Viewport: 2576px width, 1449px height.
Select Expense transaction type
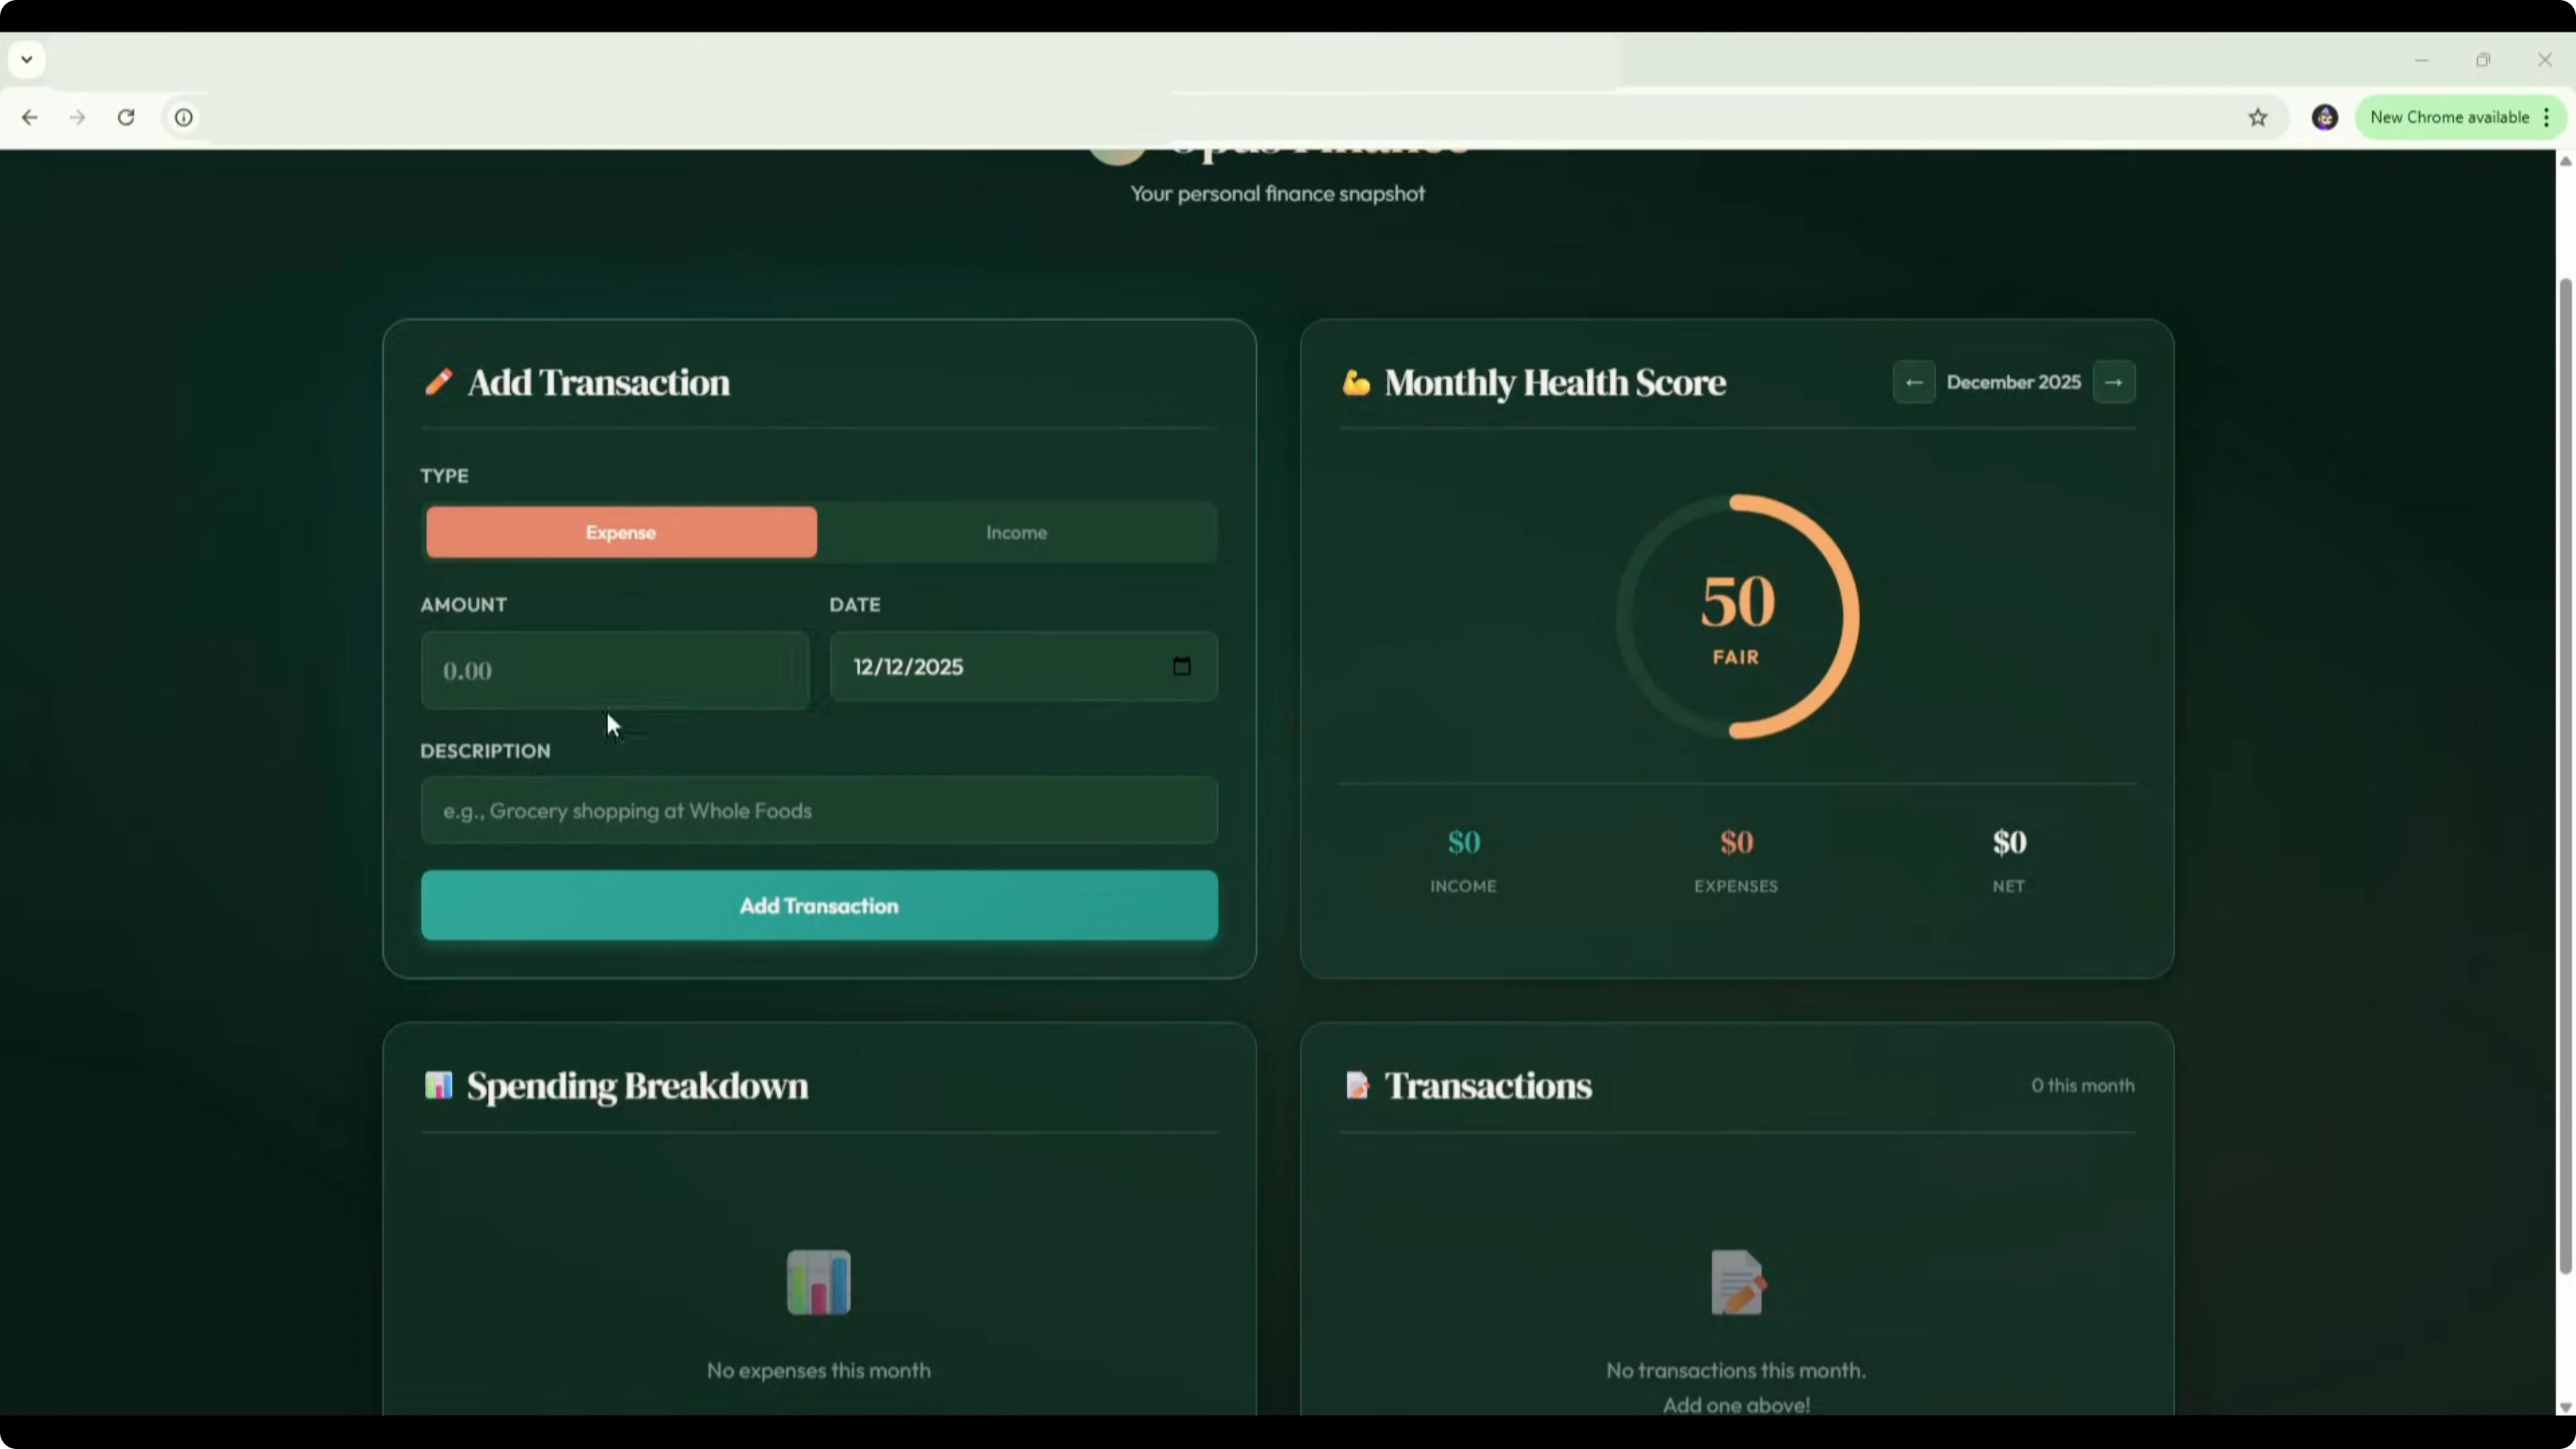tap(621, 532)
